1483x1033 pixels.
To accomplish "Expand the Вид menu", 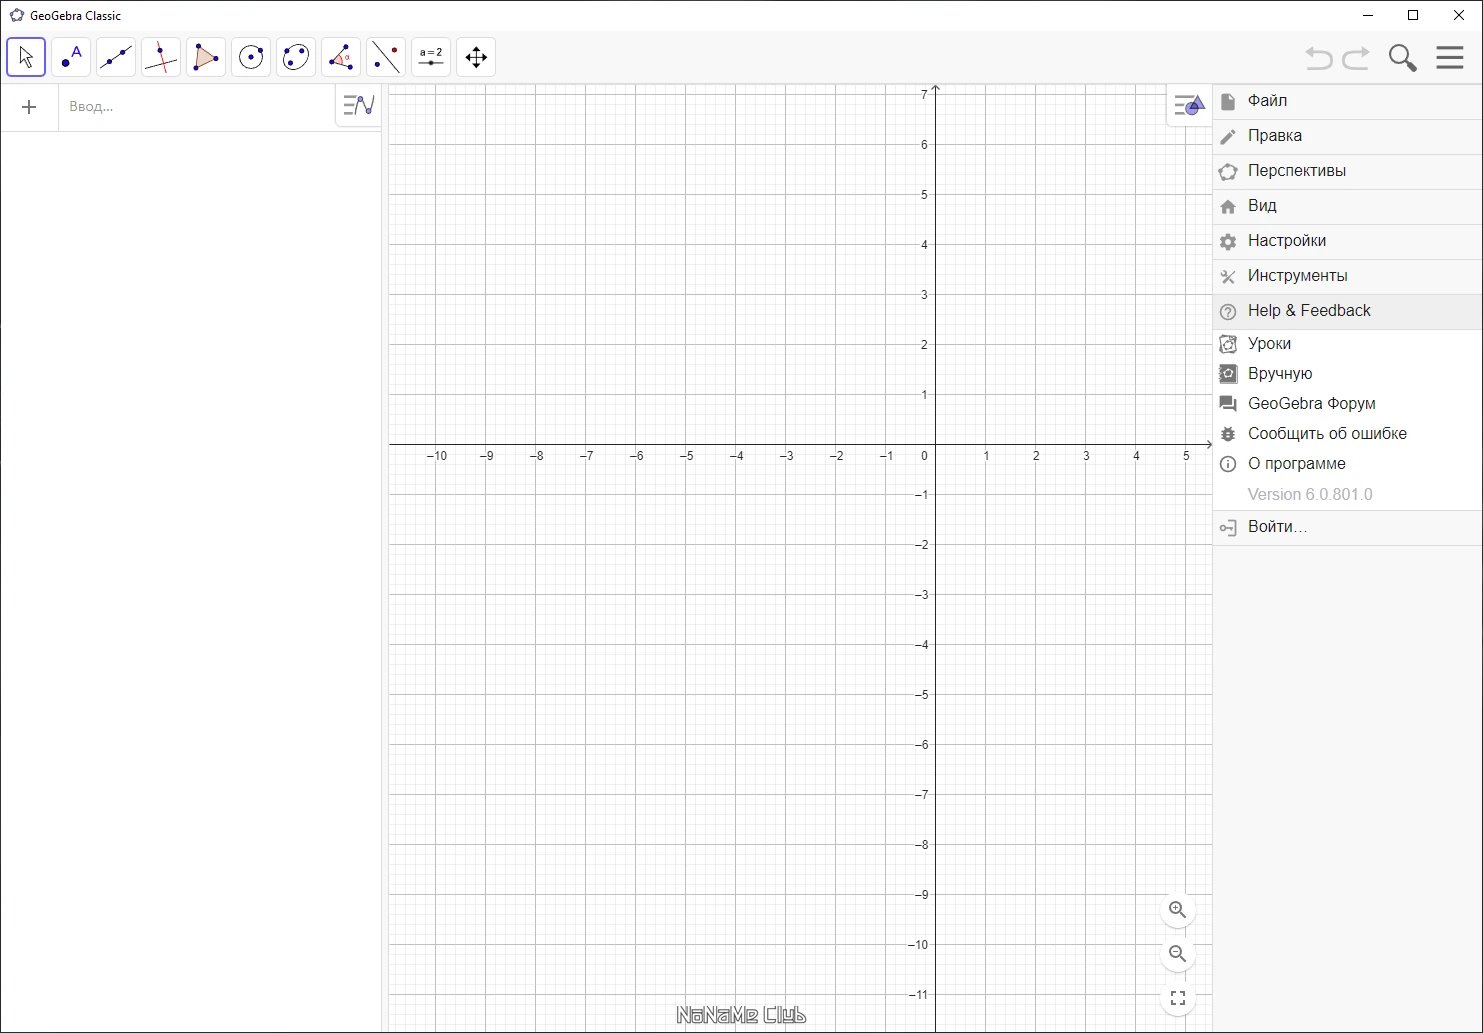I will 1348,206.
